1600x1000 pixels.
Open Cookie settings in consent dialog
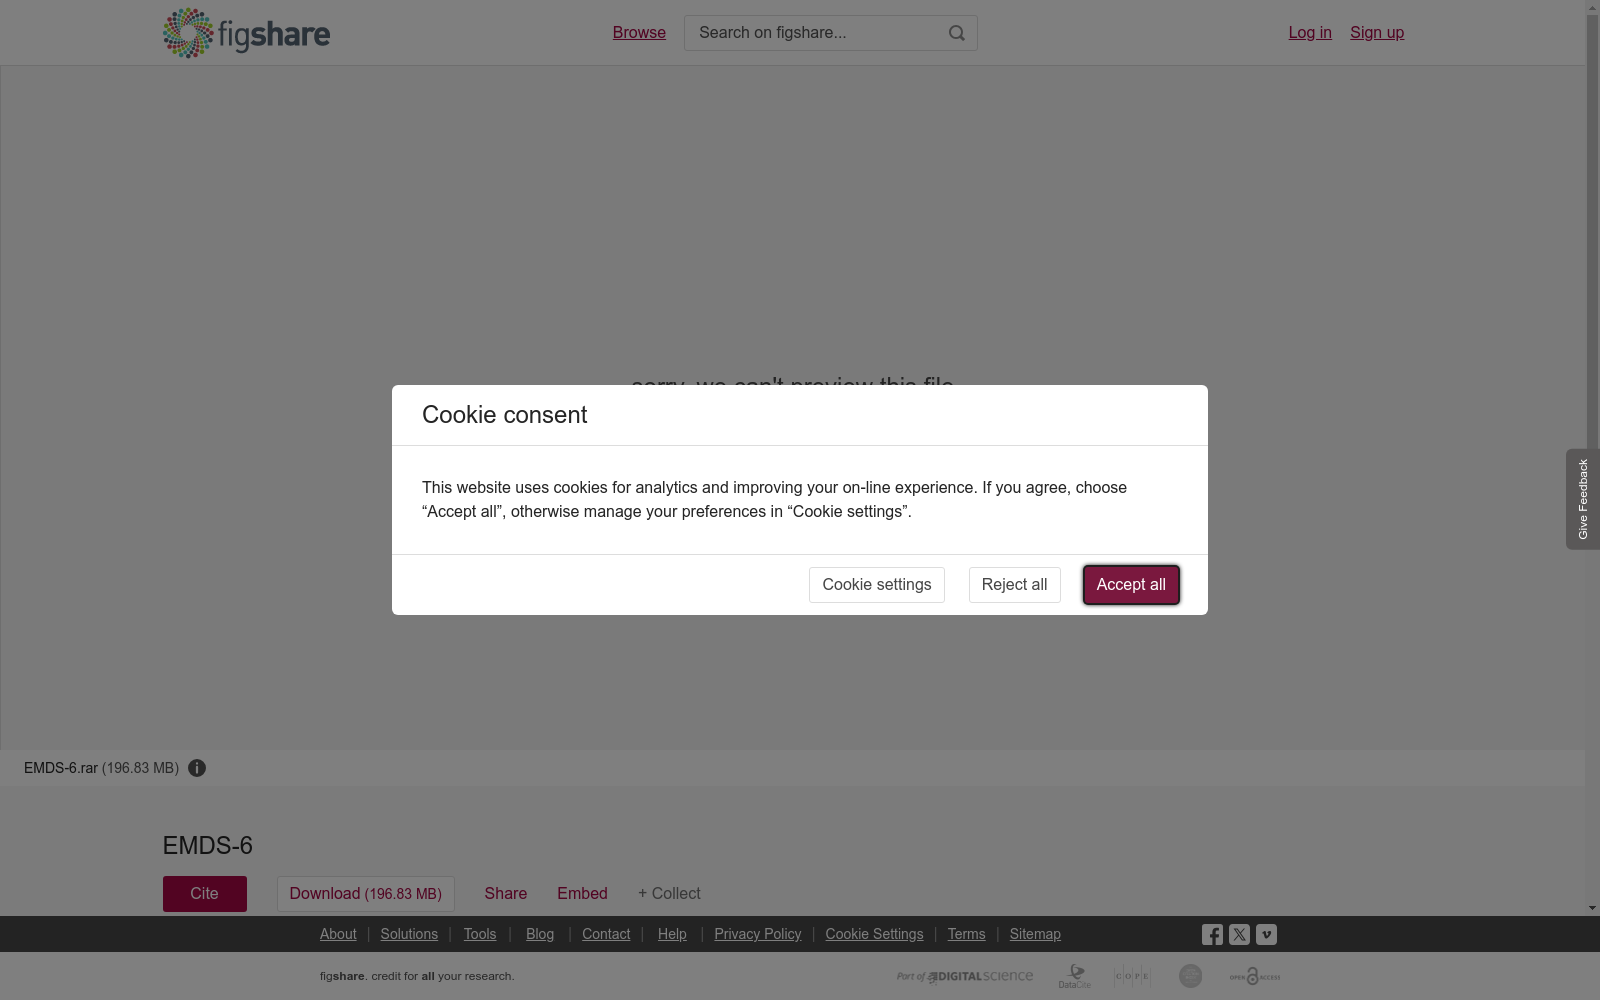click(877, 585)
